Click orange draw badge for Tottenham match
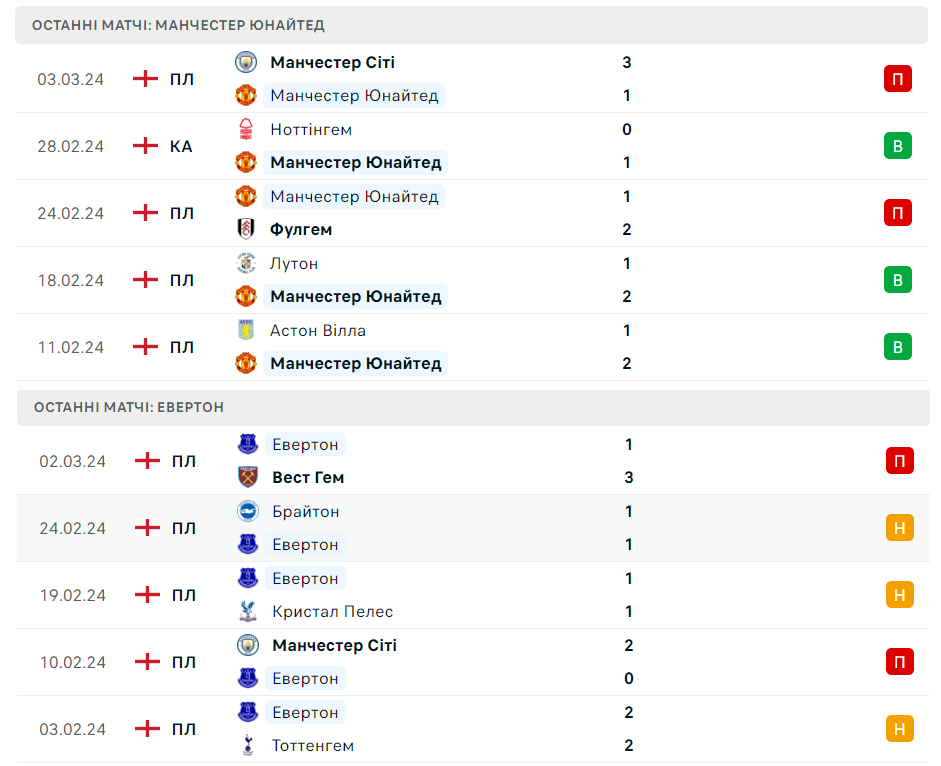This screenshot has width=941, height=766. pos(899,729)
